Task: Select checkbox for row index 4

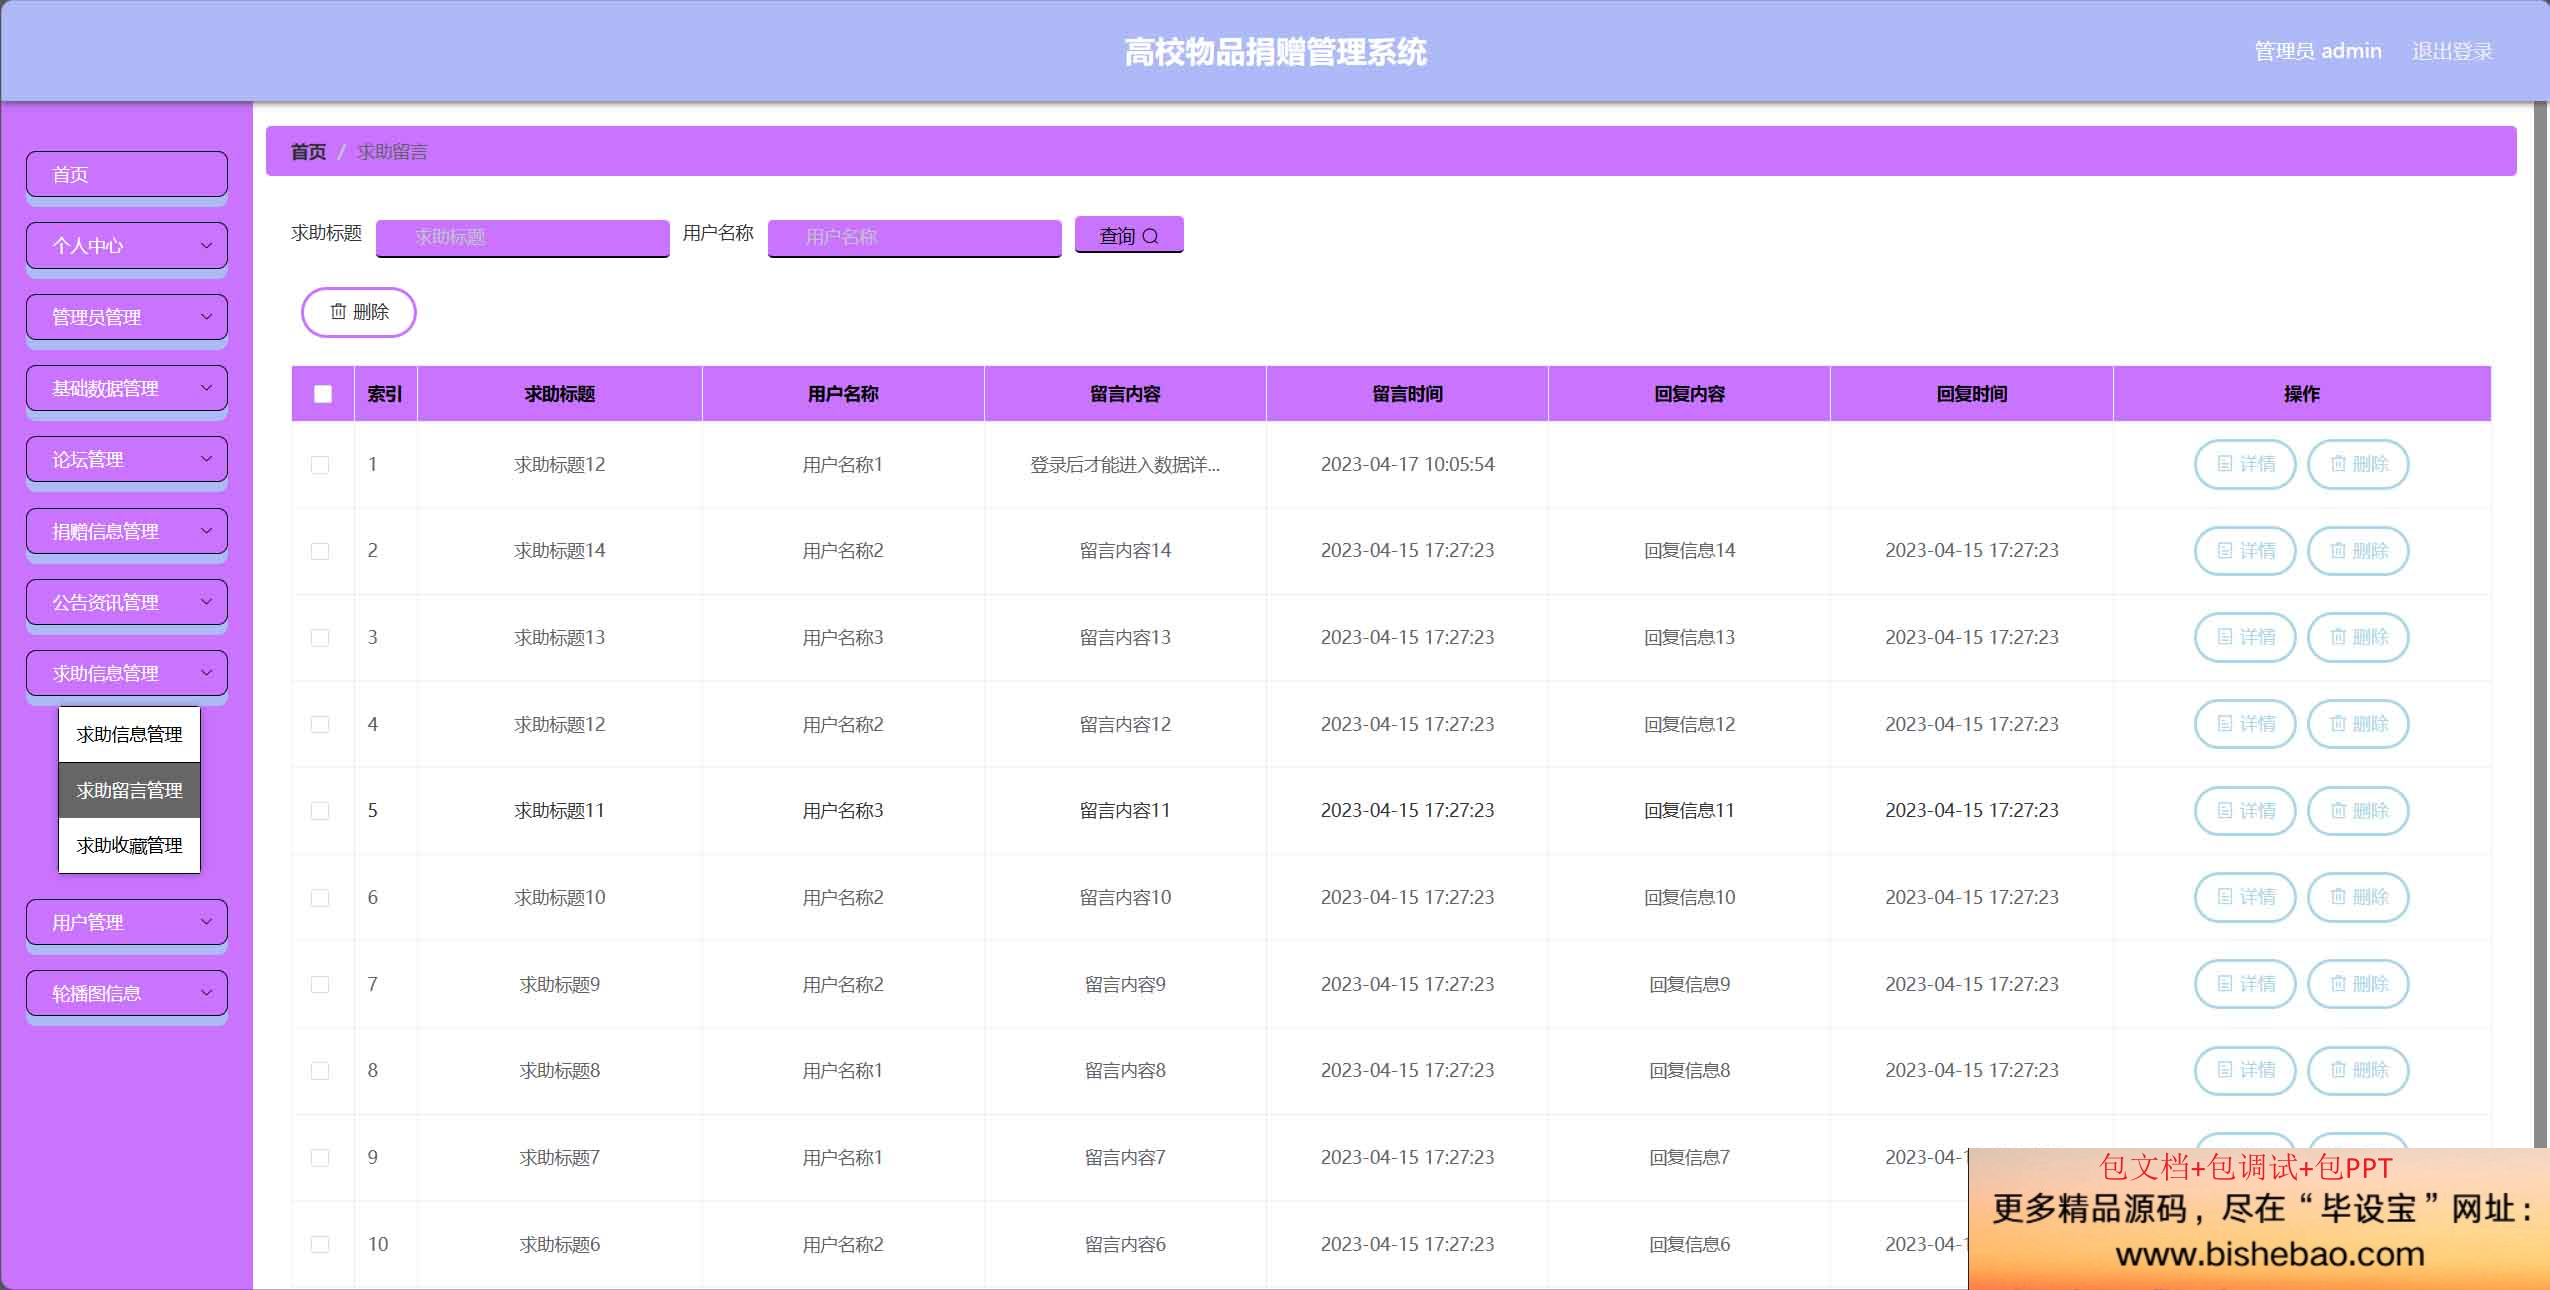Action: tap(320, 724)
